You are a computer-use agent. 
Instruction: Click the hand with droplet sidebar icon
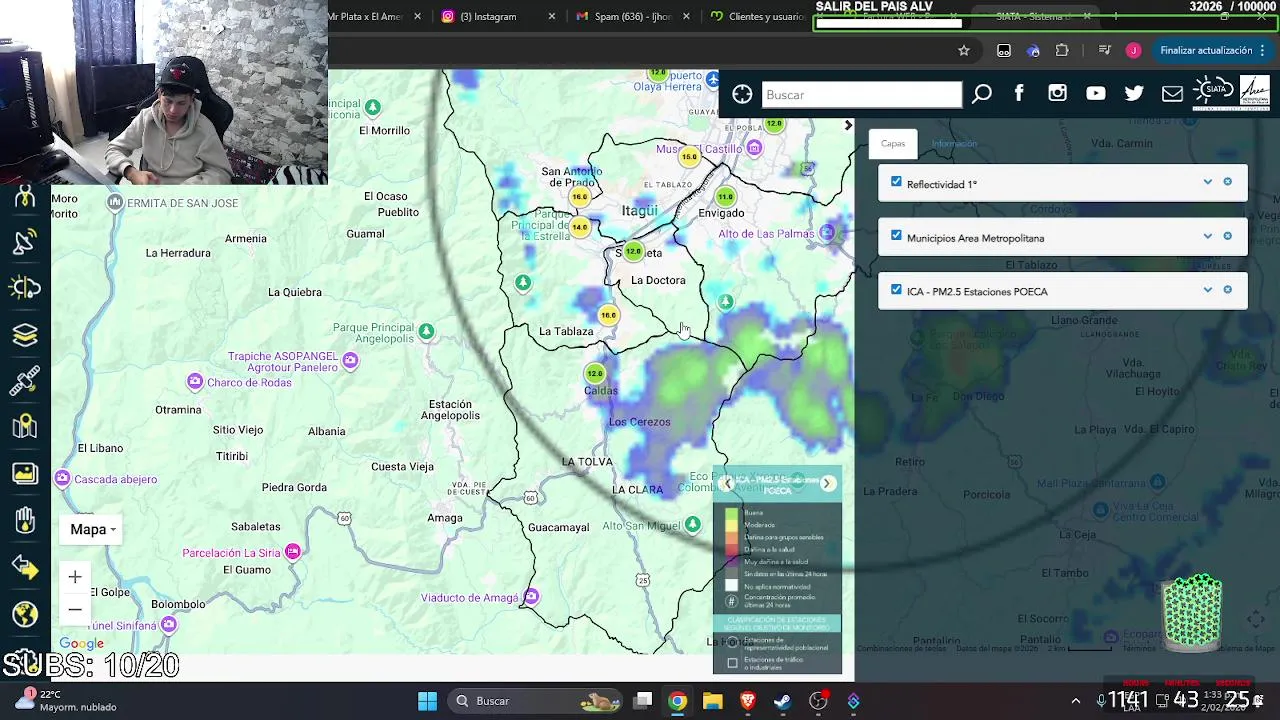click(25, 520)
